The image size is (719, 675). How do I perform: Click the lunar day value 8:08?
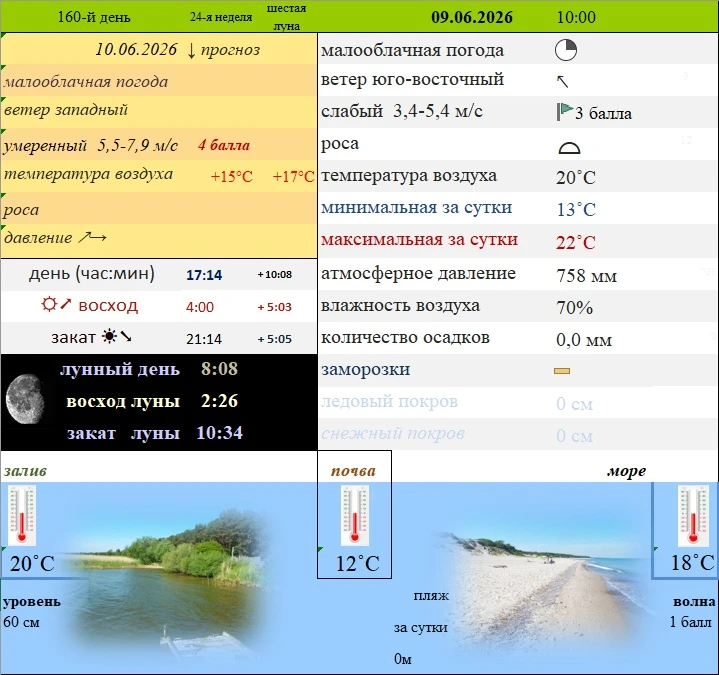(220, 369)
